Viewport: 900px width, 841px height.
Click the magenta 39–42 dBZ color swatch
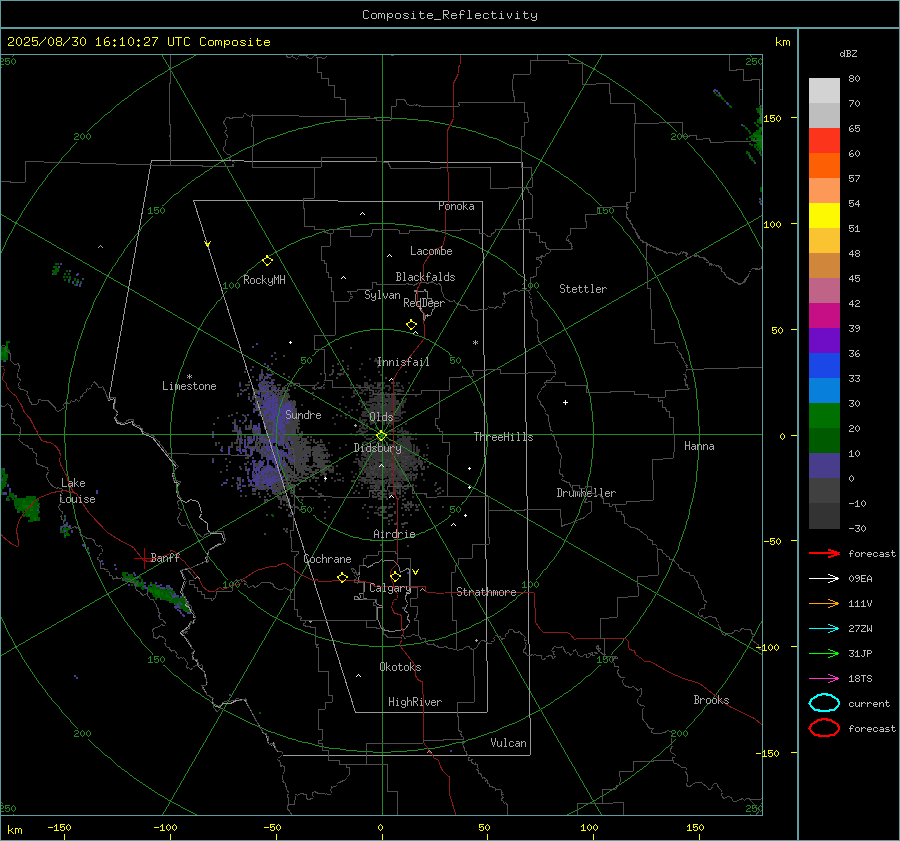824,316
